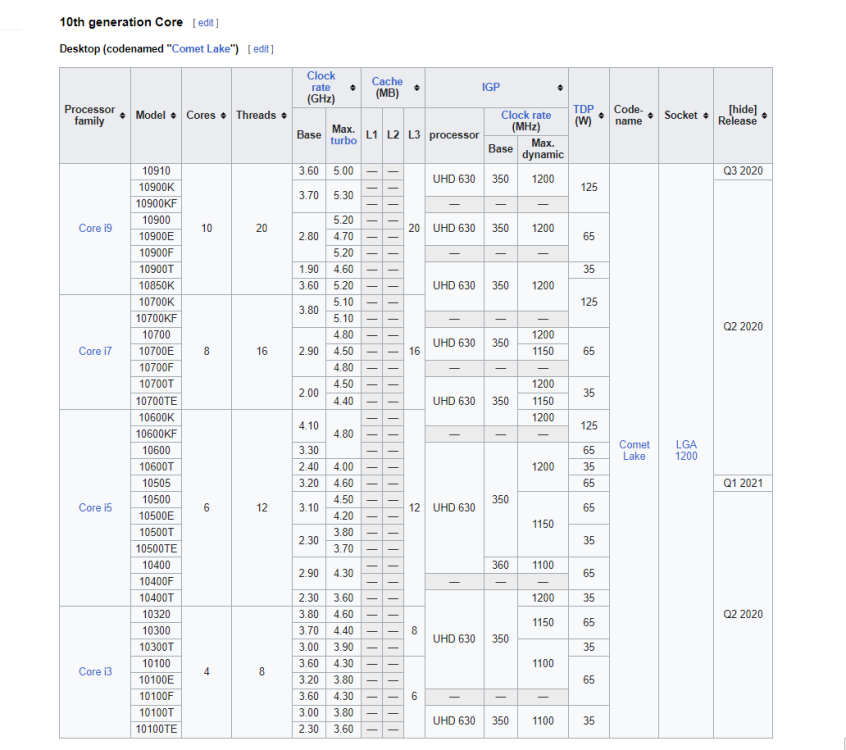Click sort arrows next to TDP header
This screenshot has width=846, height=750.
coord(601,115)
